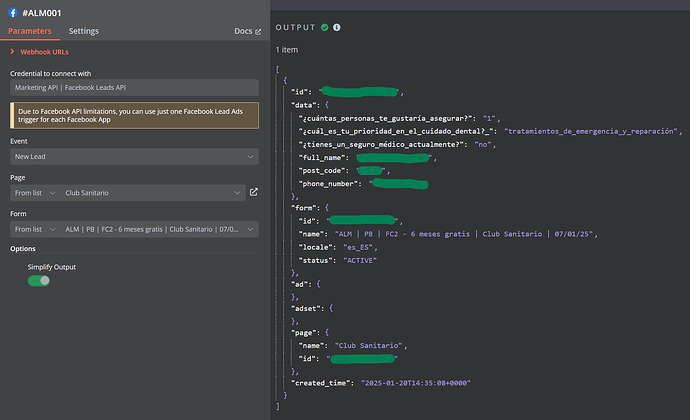Open the Club Sanitario page dropdown
Screen dimensions: 690x420
click(x=153, y=193)
